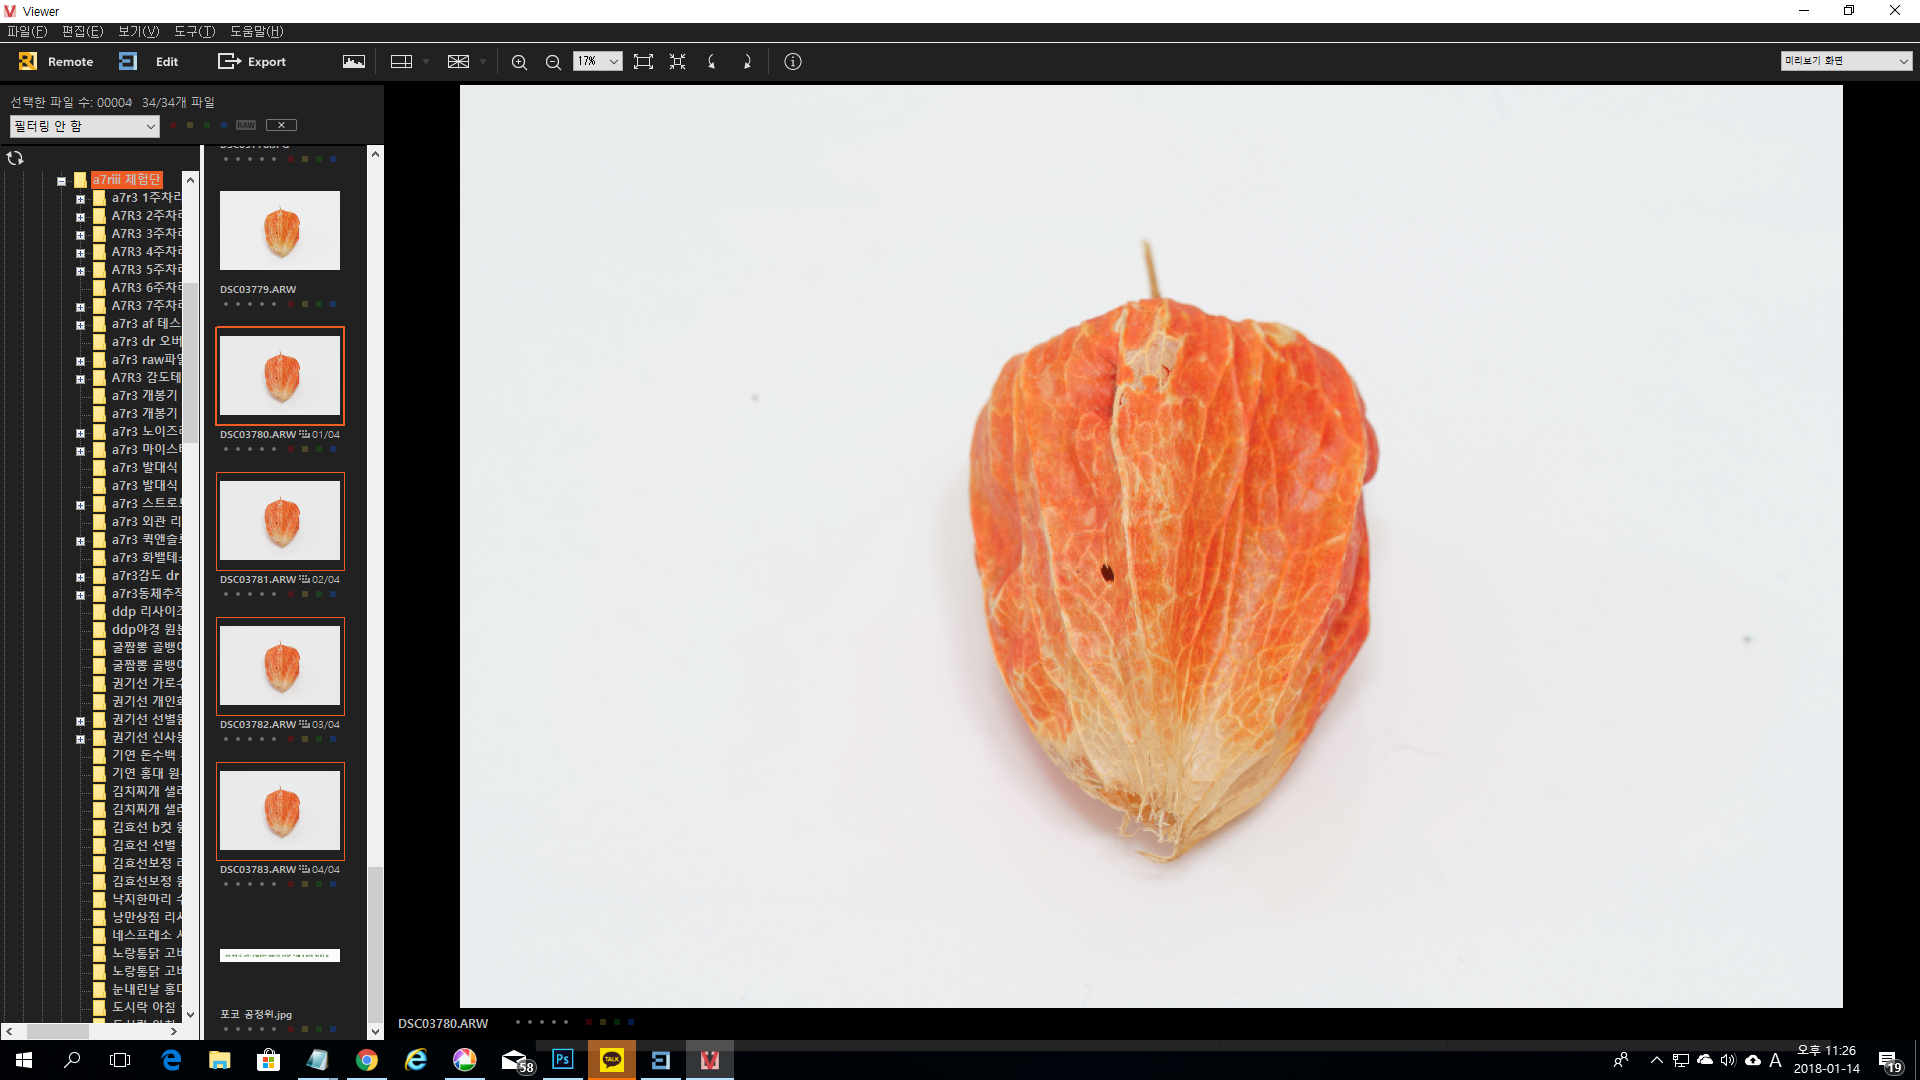The width and height of the screenshot is (1920, 1080).
Task: Fit image to window
Action: click(643, 61)
